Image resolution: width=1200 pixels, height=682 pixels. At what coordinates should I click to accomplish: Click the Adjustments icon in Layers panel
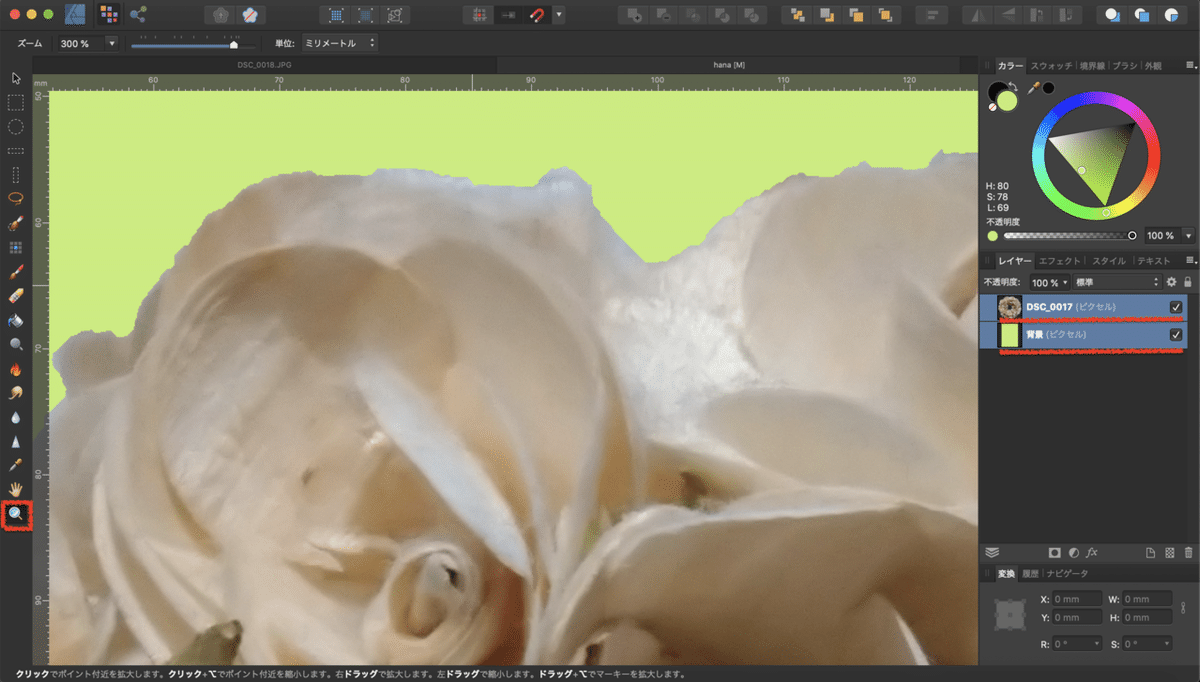[1073, 552]
